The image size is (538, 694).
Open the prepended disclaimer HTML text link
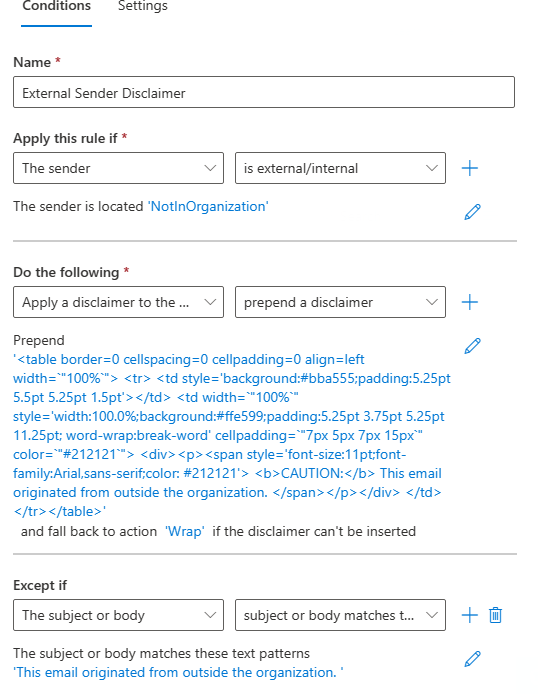tap(232, 436)
